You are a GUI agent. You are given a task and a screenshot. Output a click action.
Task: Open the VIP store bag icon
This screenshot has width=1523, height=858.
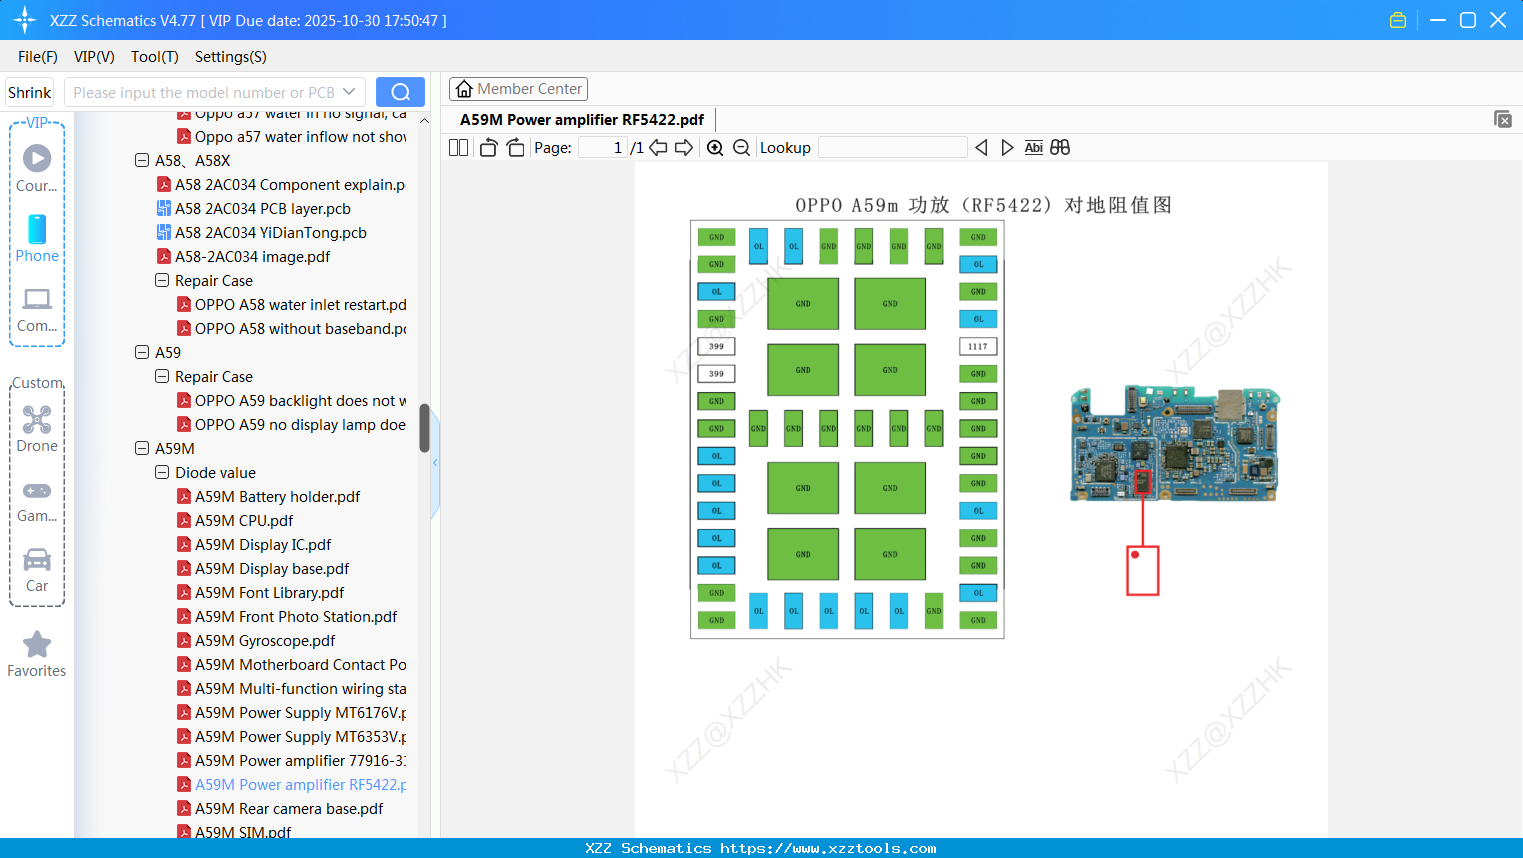pyautogui.click(x=1398, y=20)
